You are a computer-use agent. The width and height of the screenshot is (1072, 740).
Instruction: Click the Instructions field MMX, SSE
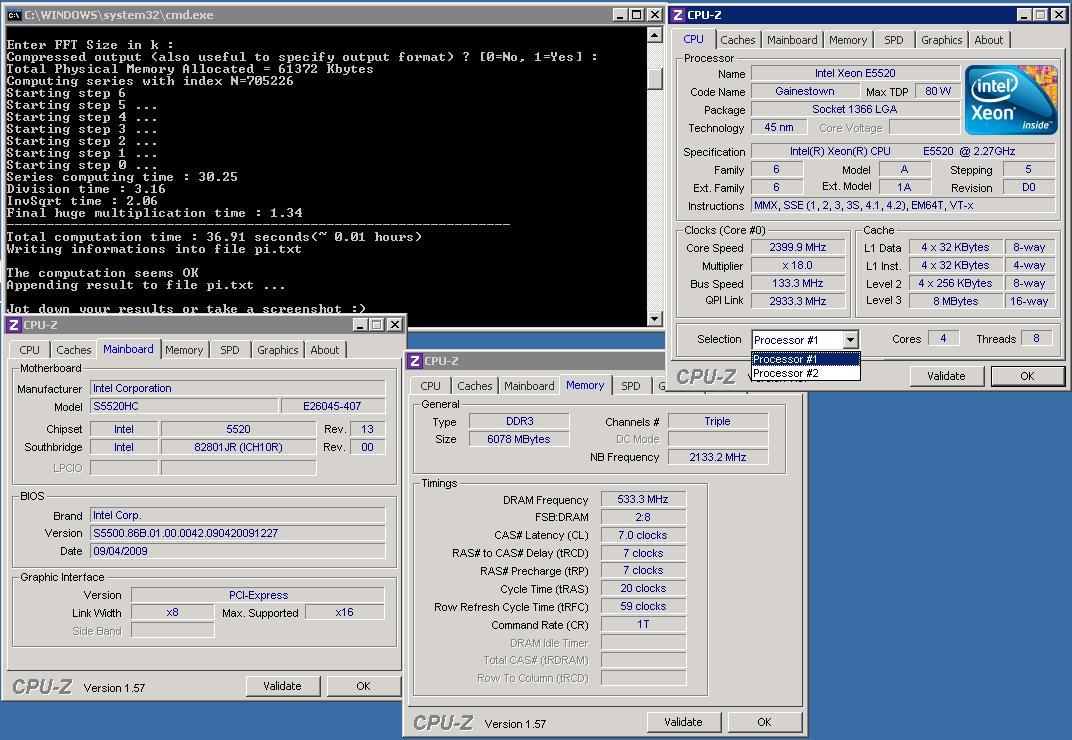(x=903, y=205)
